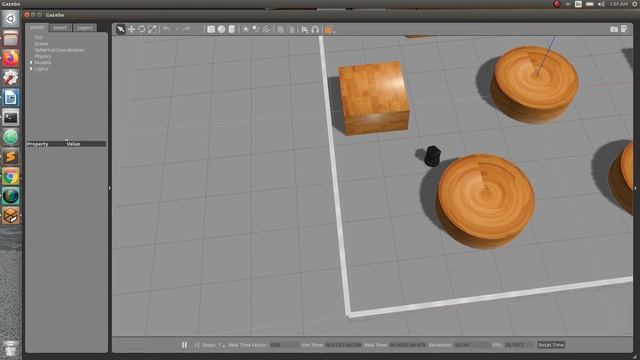Image resolution: width=640 pixels, height=360 pixels.
Task: Open the system settings gear in the top bar
Action: pos(635,4)
